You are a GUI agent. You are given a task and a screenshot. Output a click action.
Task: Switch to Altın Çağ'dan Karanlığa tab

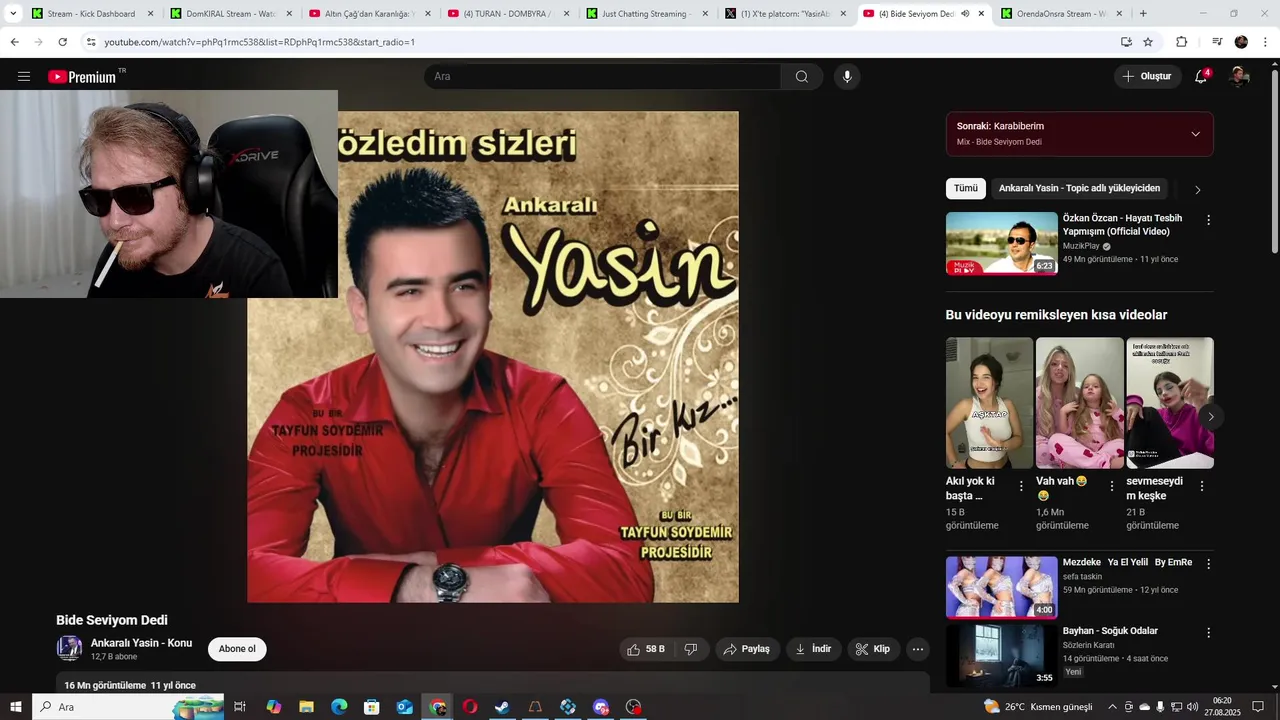tap(368, 14)
